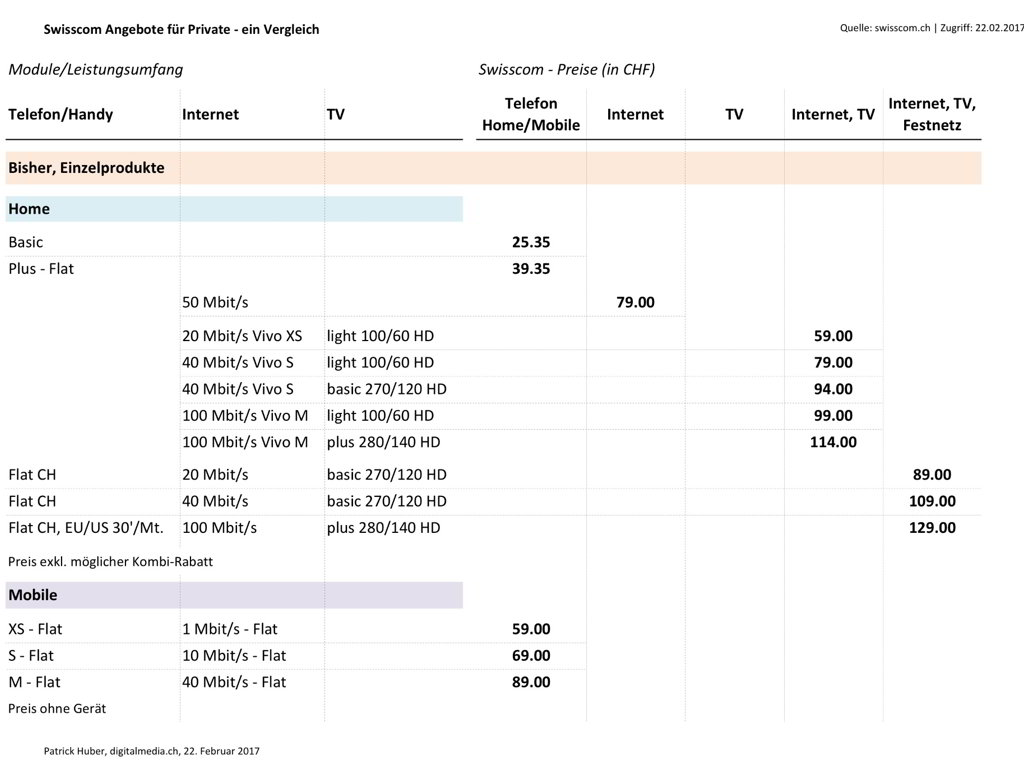
Task: Select the note 'Preis exkl. möglicher Kombi-Rabatt'
Action: point(110,562)
